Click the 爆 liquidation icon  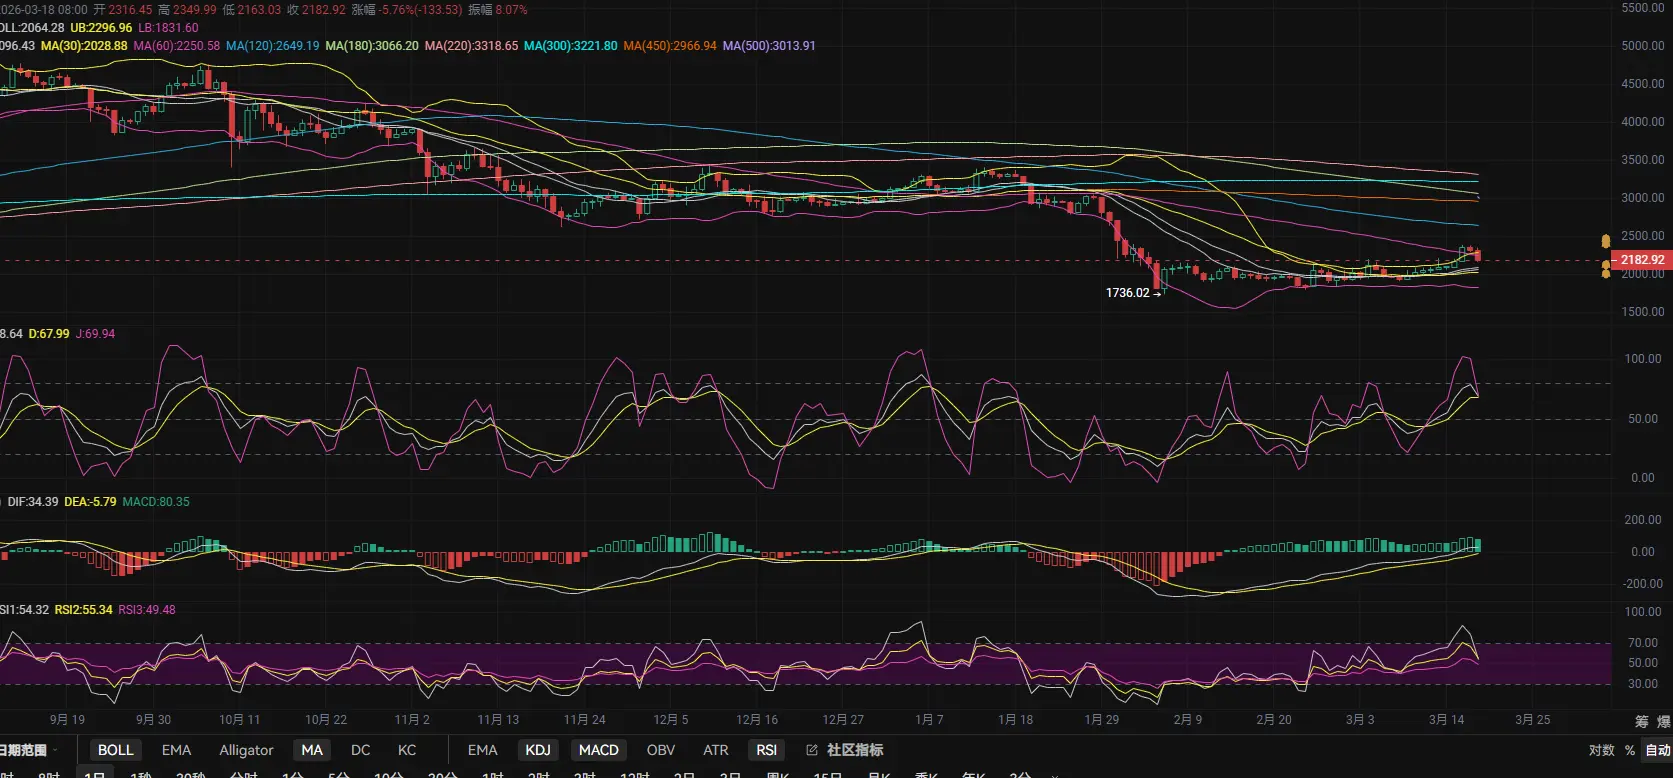pos(1663,721)
